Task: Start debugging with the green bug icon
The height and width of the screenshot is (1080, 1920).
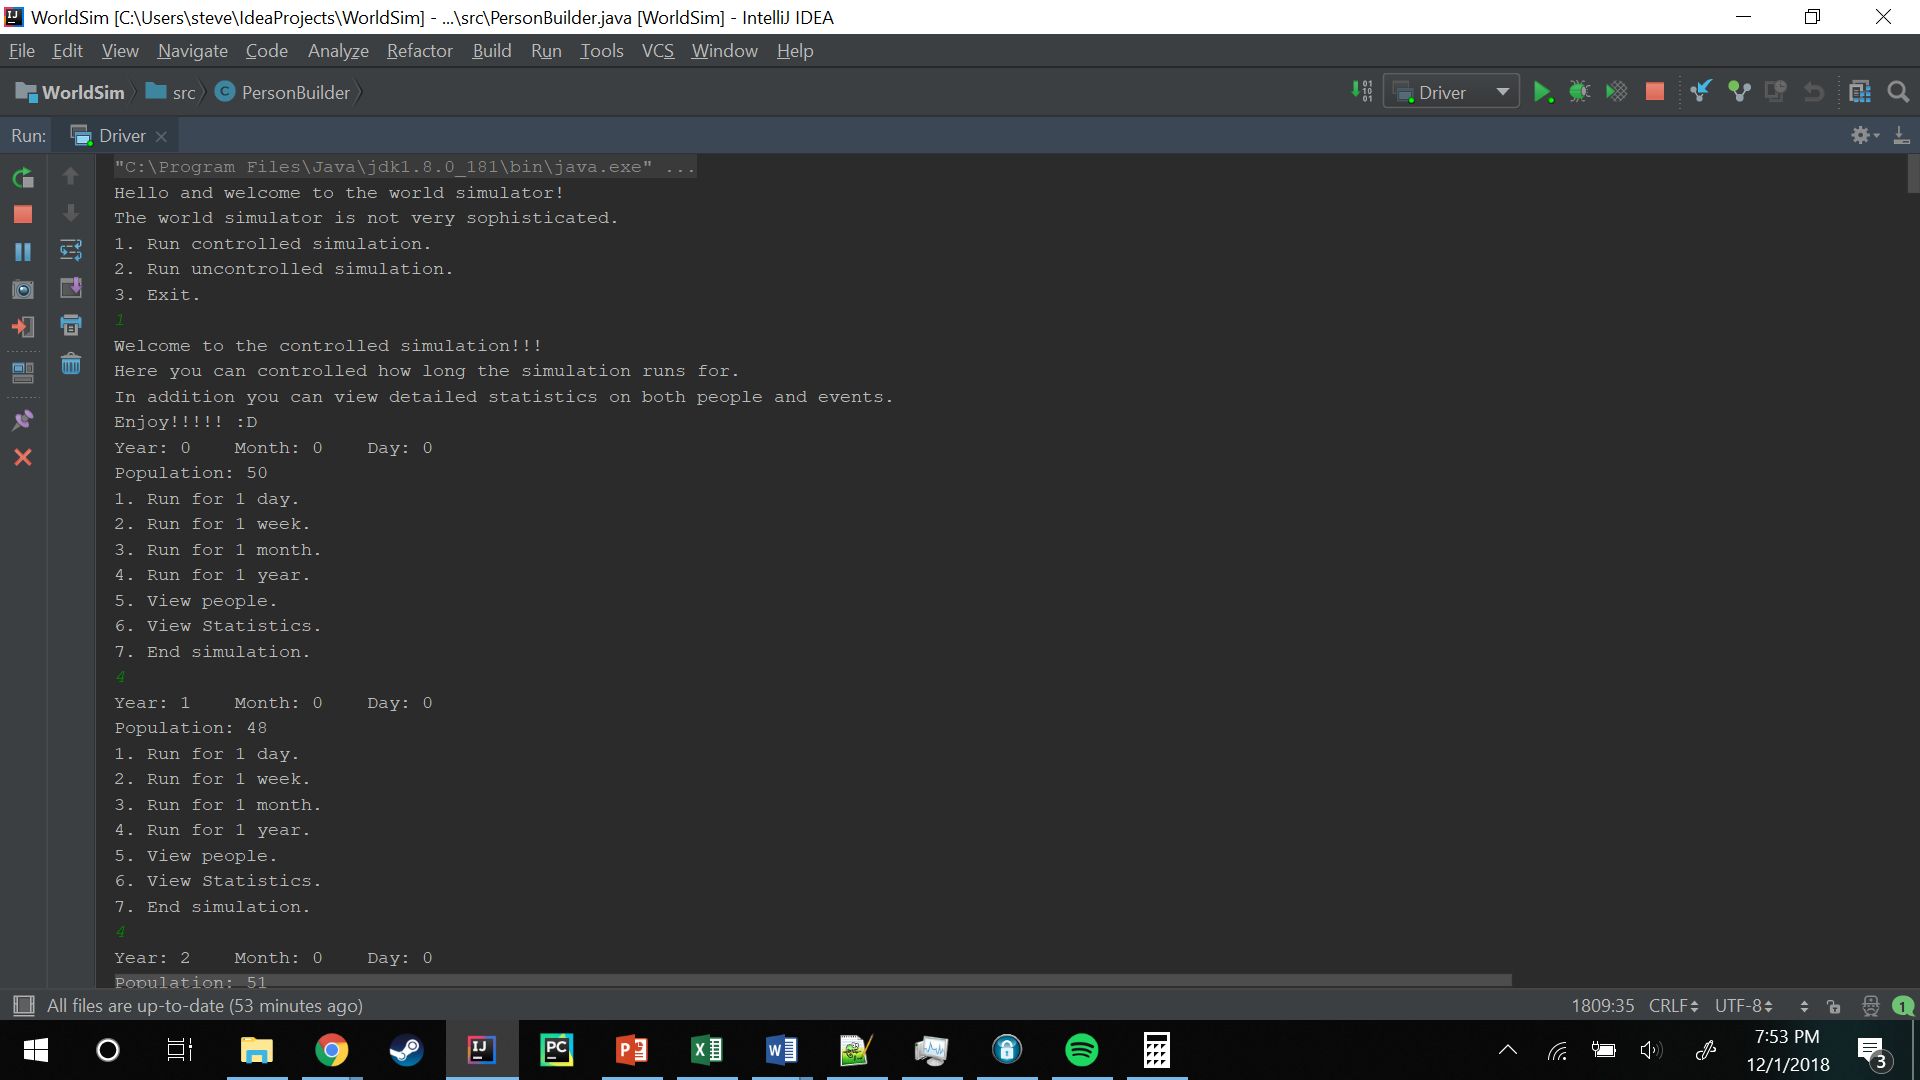Action: (1579, 92)
